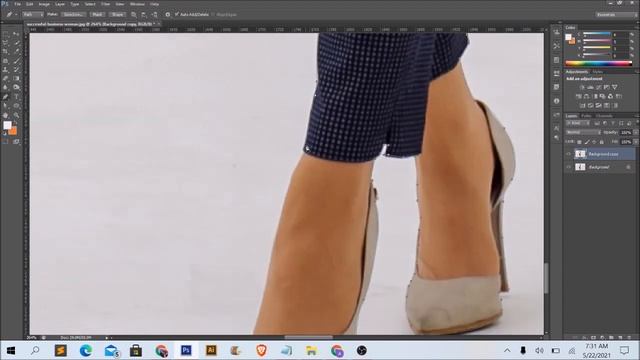
Task: Open the Window menu
Action: (137, 4)
